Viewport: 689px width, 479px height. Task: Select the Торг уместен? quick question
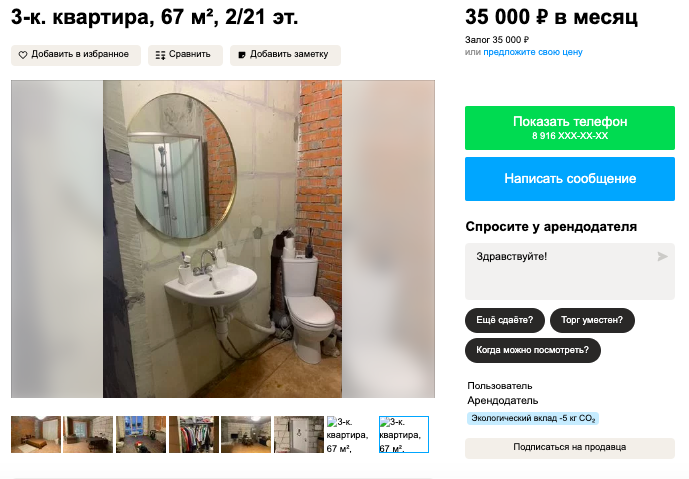pos(592,320)
